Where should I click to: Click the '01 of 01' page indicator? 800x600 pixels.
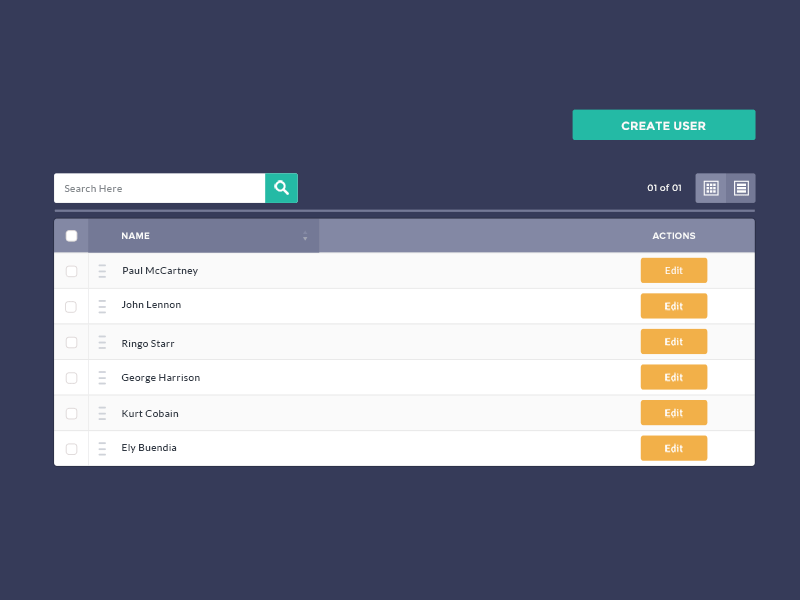tap(664, 188)
